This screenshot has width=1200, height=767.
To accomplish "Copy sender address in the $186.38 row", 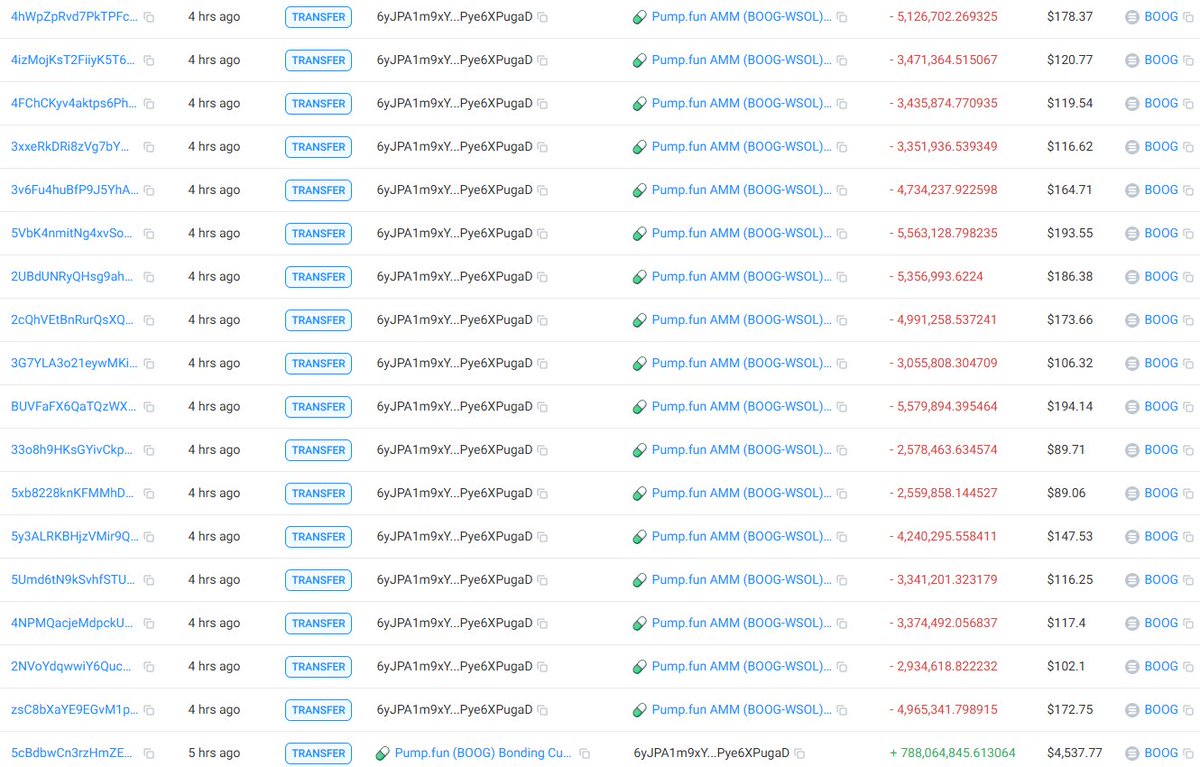I will [x=542, y=277].
